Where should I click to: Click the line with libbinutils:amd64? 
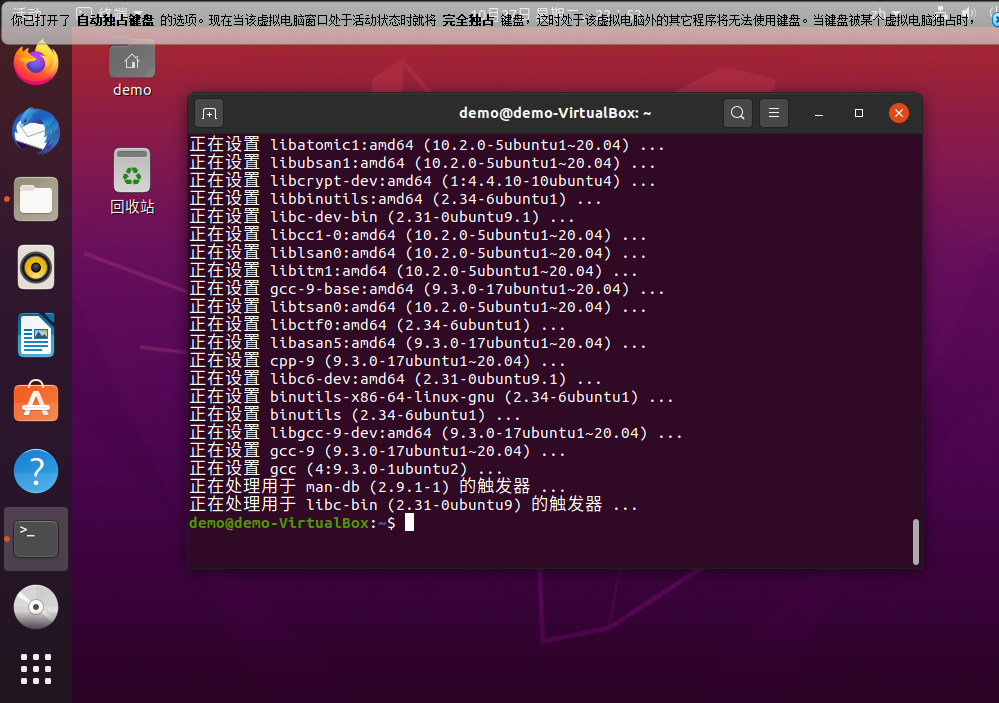(x=395, y=199)
